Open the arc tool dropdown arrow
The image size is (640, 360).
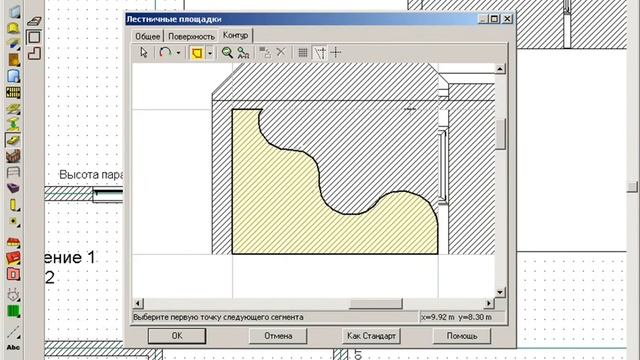click(x=178, y=53)
